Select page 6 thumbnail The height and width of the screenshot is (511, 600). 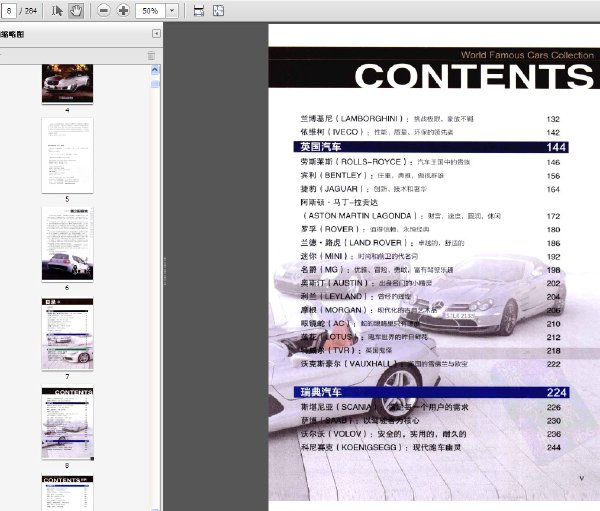[x=67, y=244]
